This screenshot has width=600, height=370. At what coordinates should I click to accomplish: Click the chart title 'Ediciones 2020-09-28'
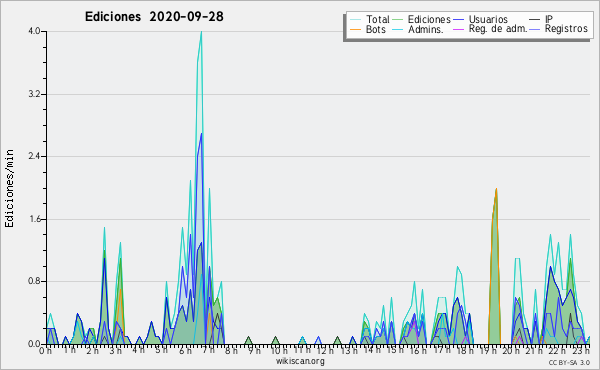[154, 17]
